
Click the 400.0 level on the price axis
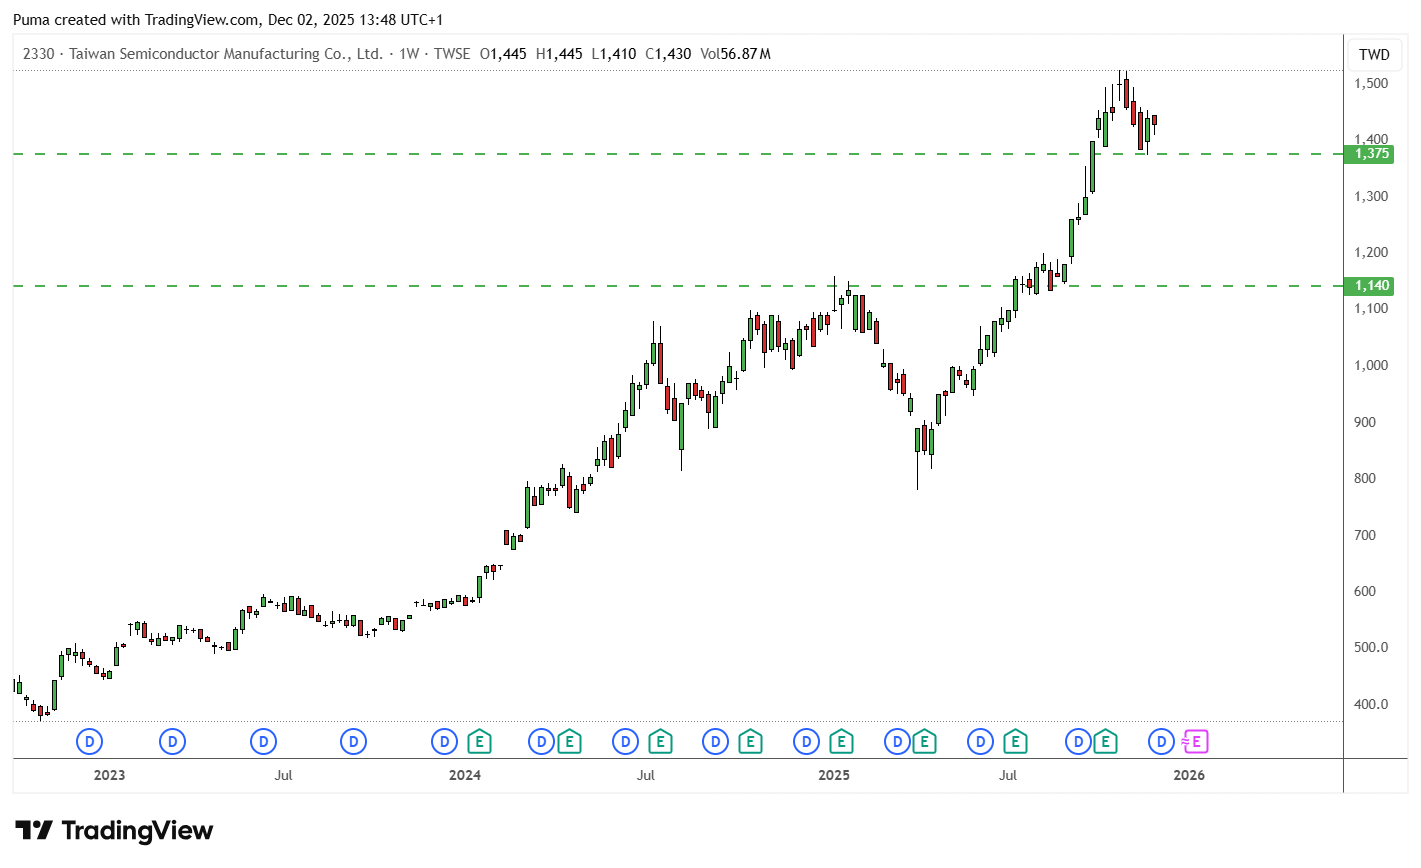click(x=1371, y=704)
